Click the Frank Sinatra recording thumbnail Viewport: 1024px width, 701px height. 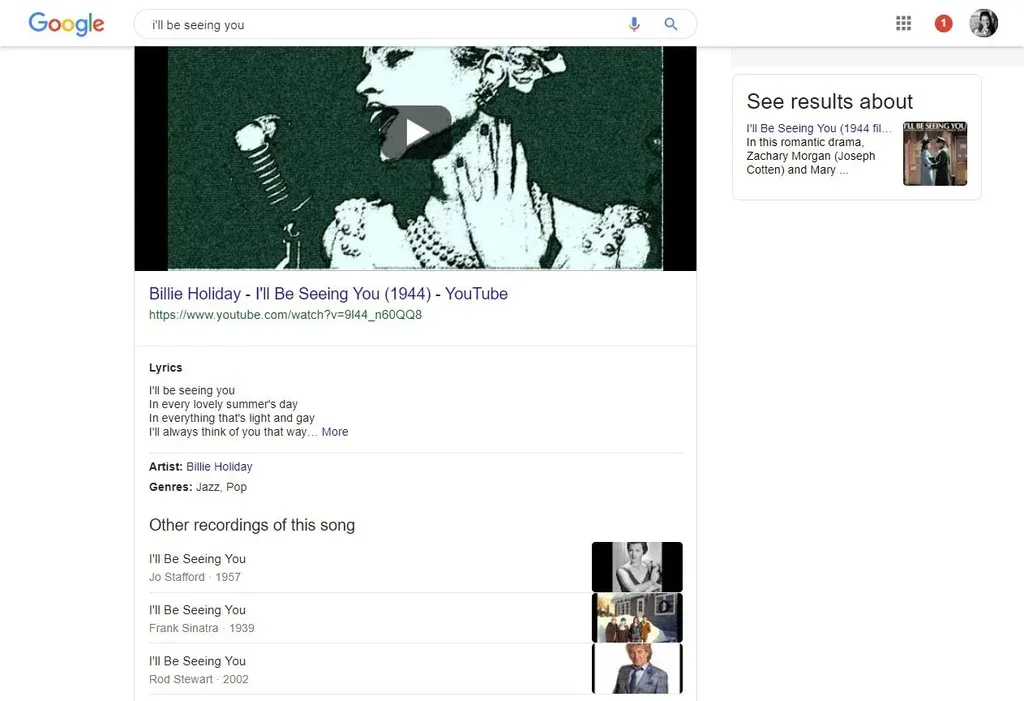pyautogui.click(x=637, y=618)
